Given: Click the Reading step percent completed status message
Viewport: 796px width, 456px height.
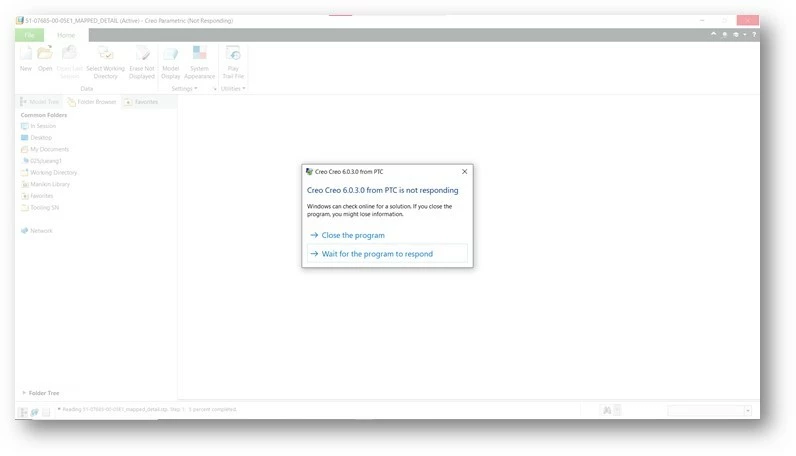Looking at the screenshot, I should (149, 409).
